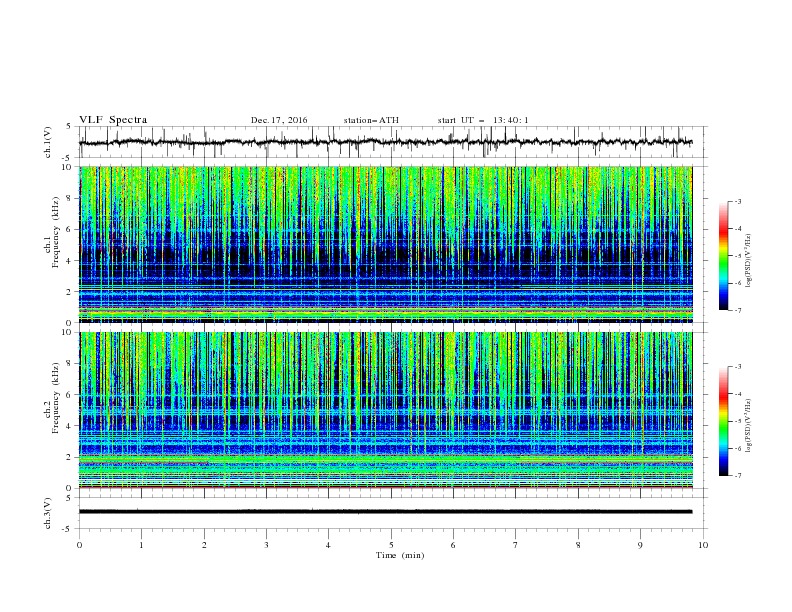Click the "-3" label on ch.1 color bar
Screen dimensions: 792x612
click(737, 201)
